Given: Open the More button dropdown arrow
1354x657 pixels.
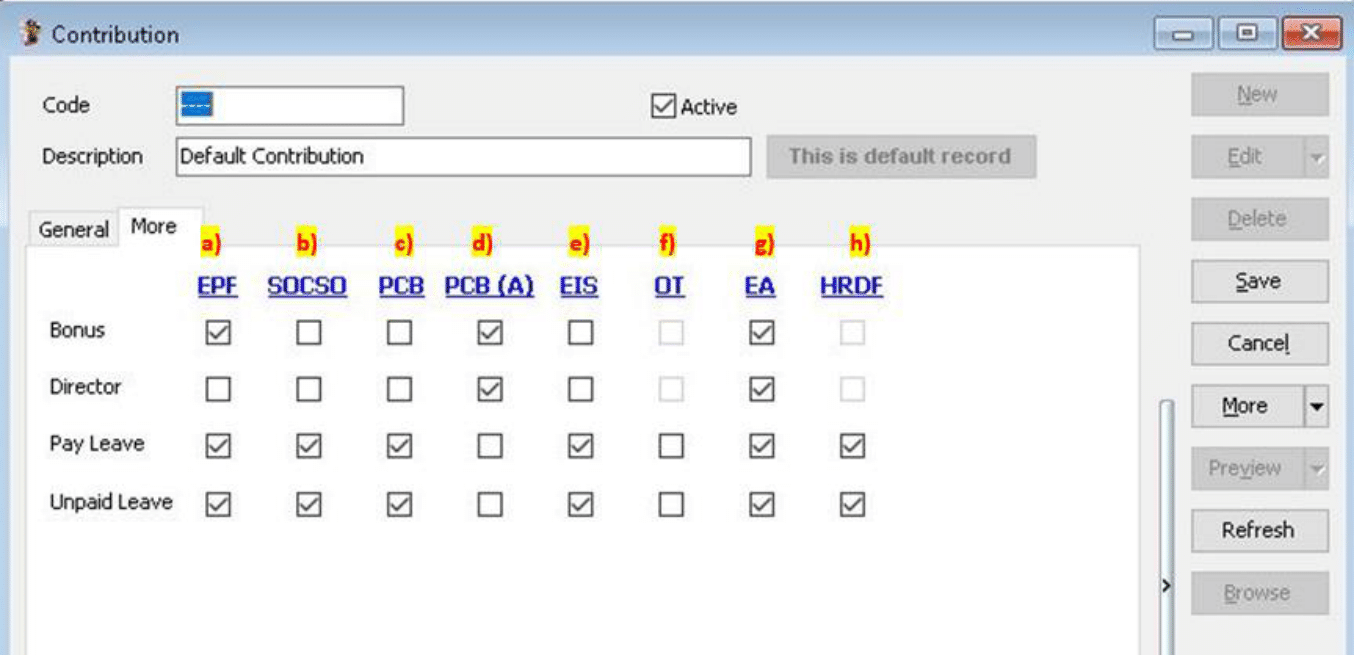Looking at the screenshot, I should (1316, 407).
